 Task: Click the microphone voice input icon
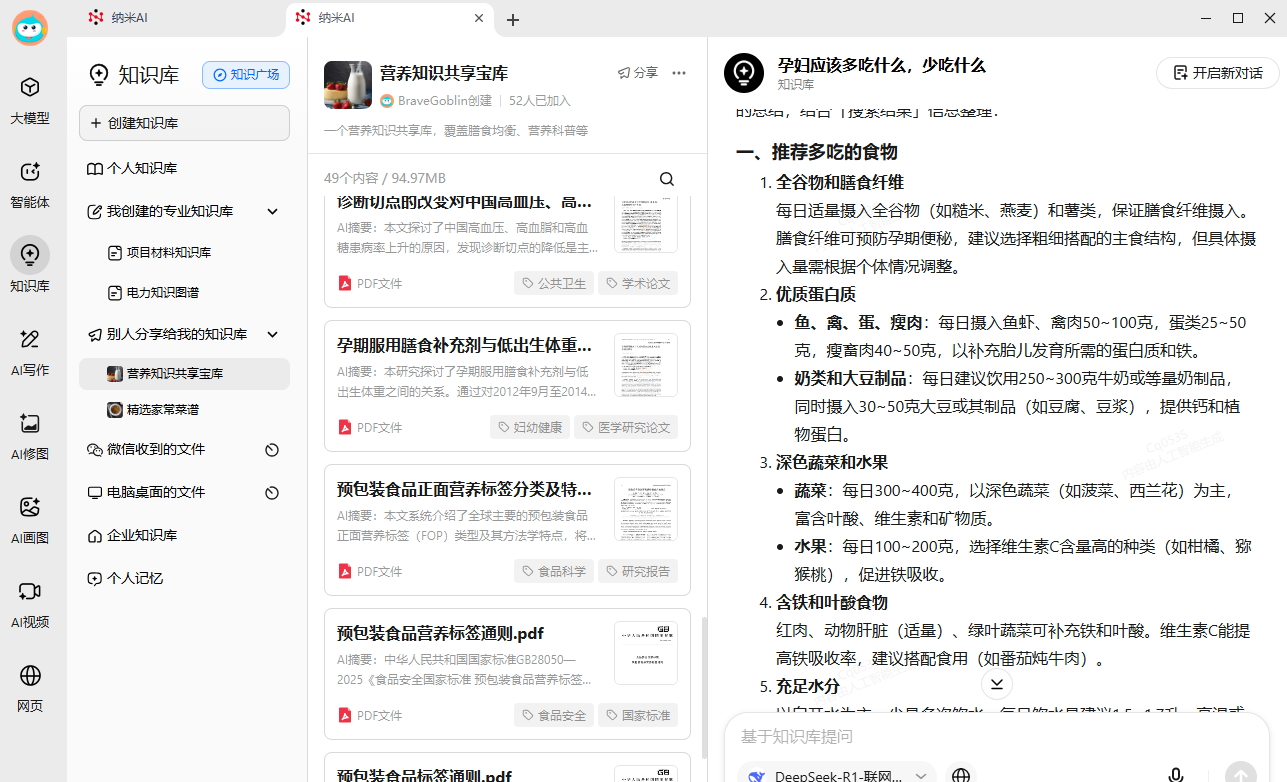tap(1176, 776)
